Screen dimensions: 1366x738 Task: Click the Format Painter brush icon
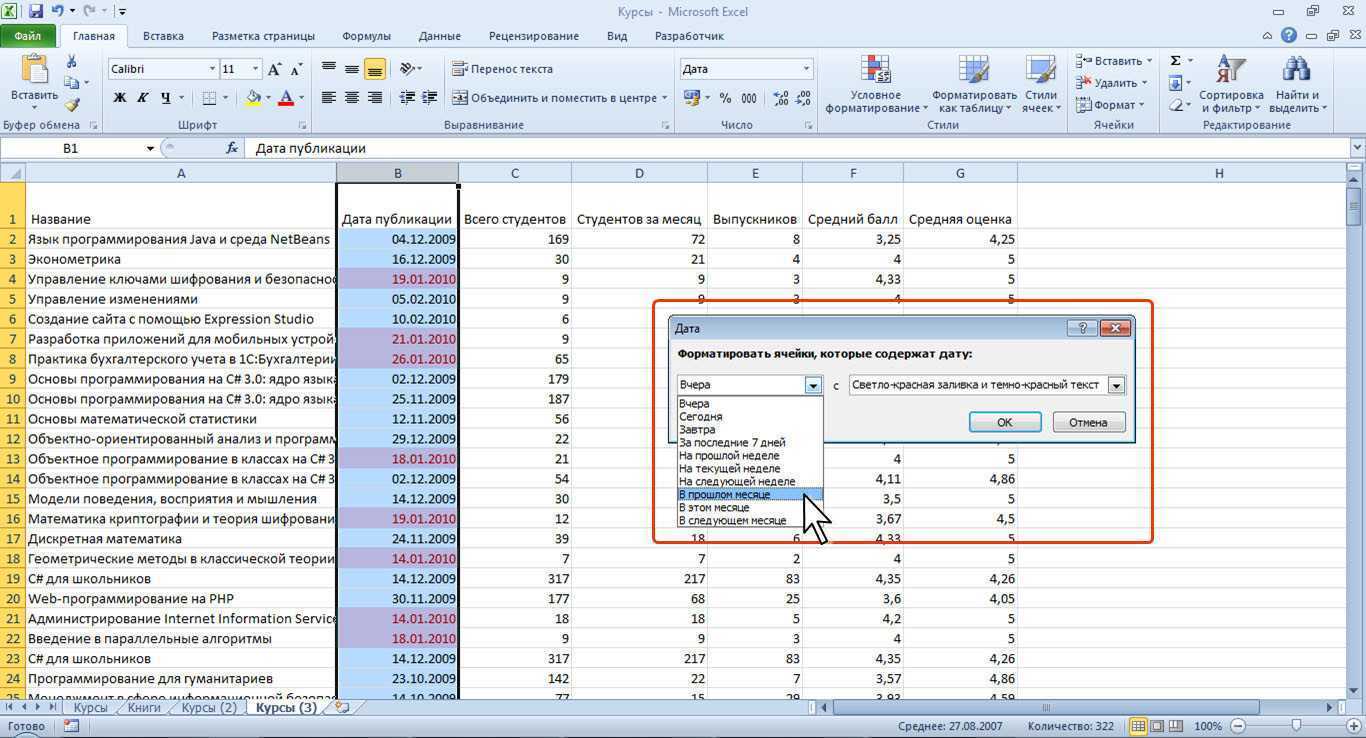(x=72, y=105)
